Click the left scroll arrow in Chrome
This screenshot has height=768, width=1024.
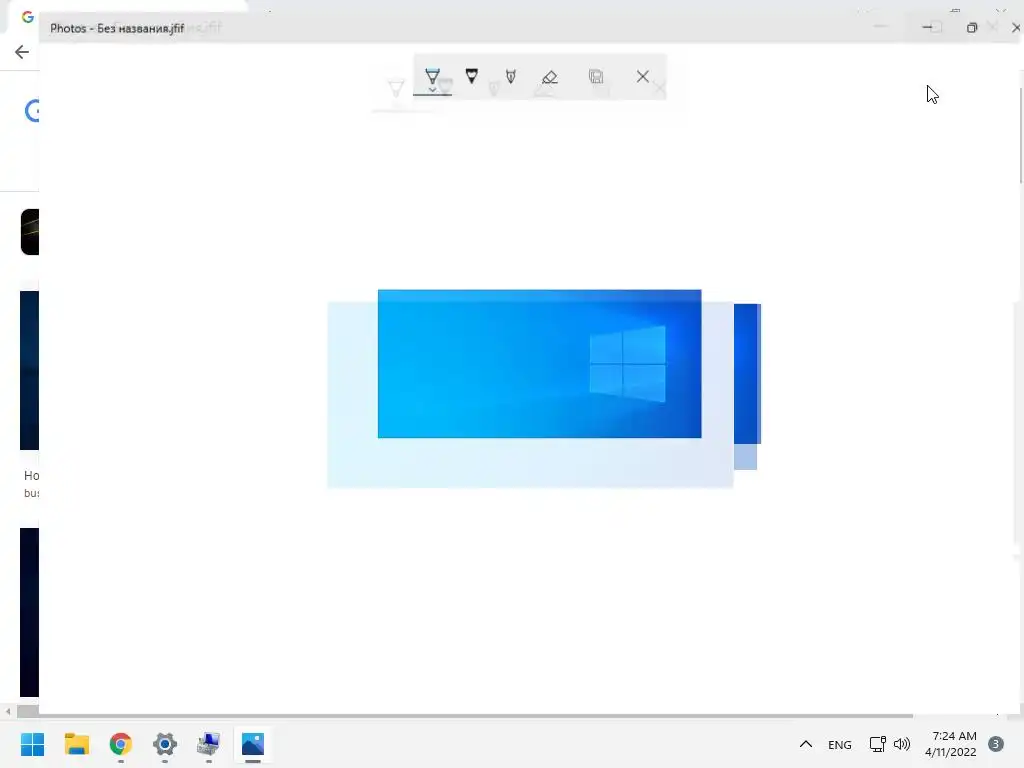click(x=8, y=712)
